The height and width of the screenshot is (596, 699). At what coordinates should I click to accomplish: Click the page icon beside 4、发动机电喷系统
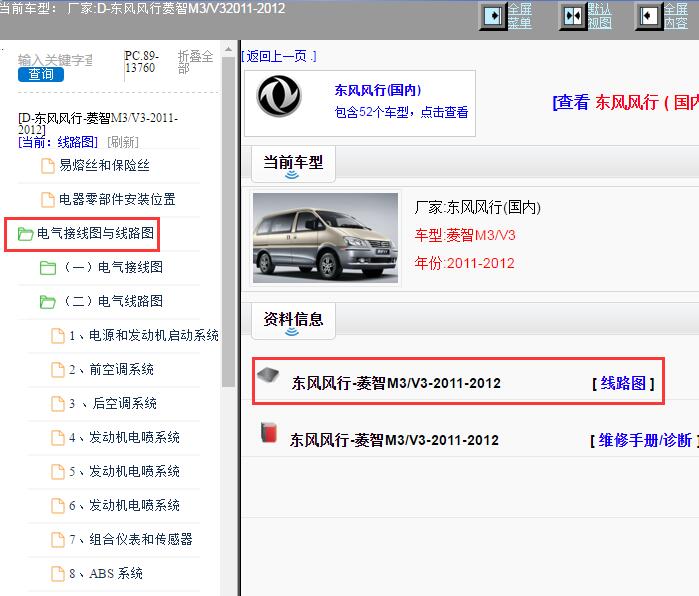[58, 438]
